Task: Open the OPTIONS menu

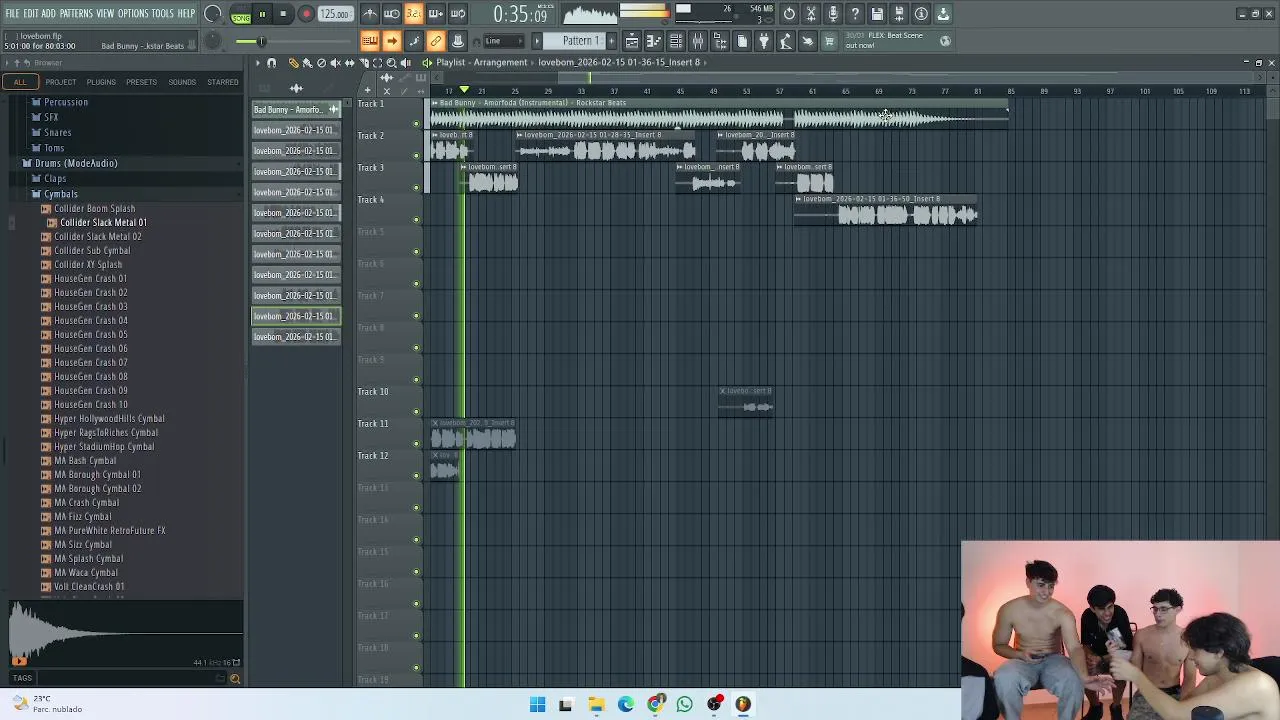Action: (133, 13)
